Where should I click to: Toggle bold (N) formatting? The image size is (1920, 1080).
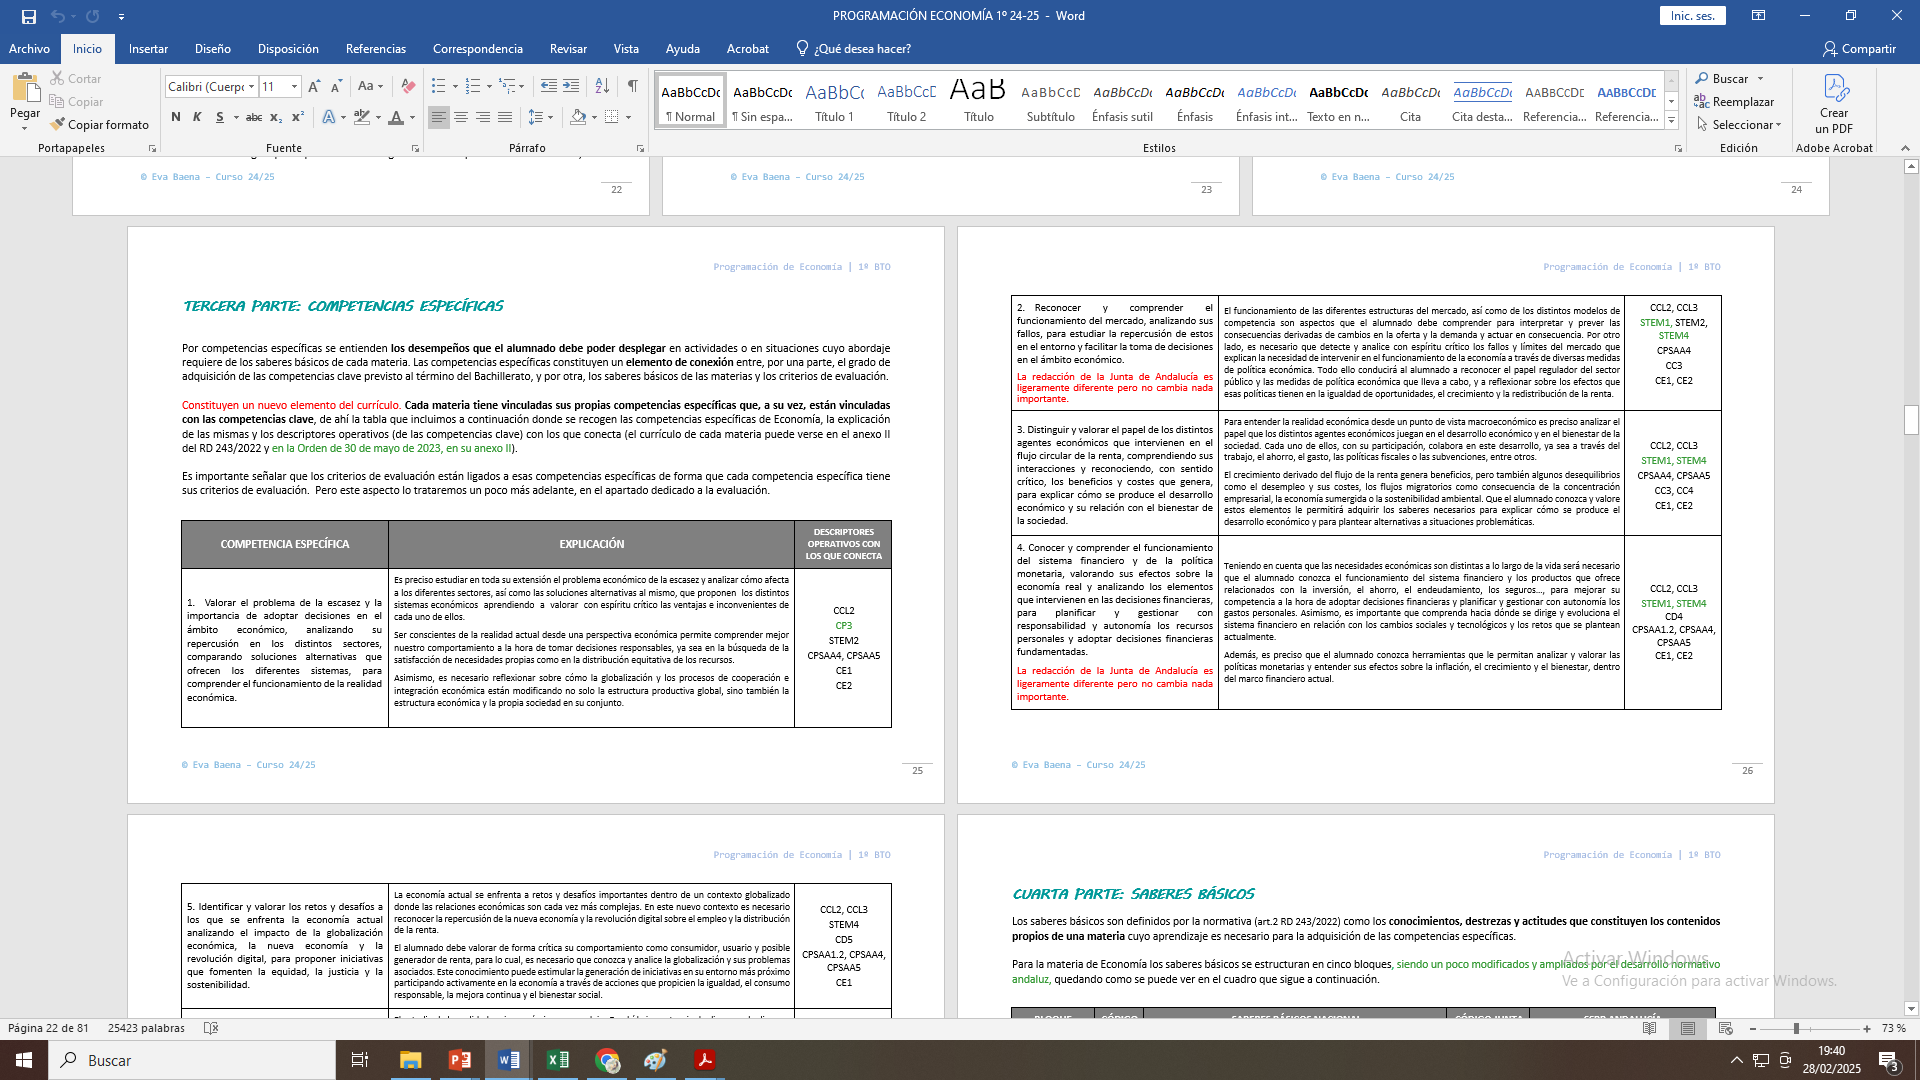click(x=176, y=118)
